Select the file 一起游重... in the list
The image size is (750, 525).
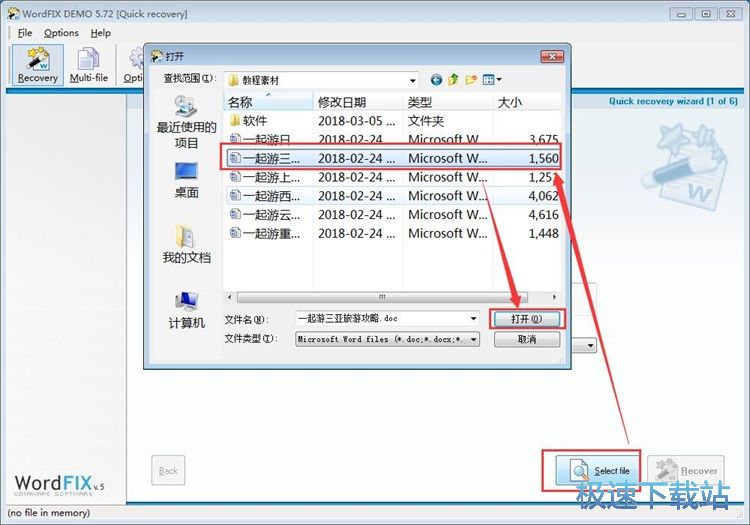[393, 233]
